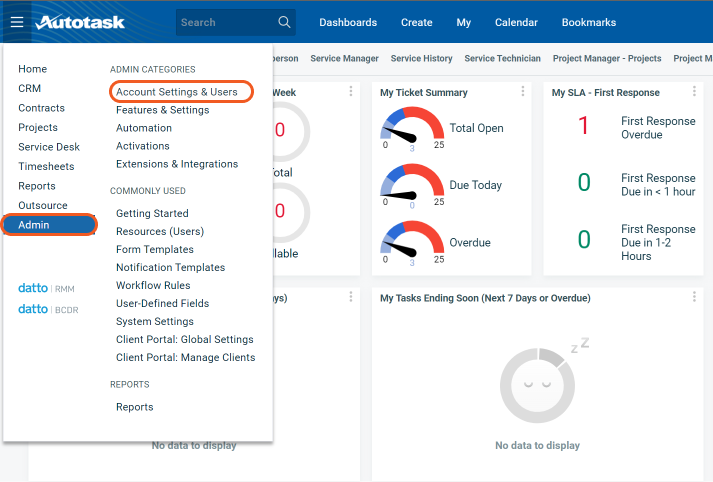The image size is (713, 482).
Task: Select Service Desk in the menu
Action: (x=49, y=147)
